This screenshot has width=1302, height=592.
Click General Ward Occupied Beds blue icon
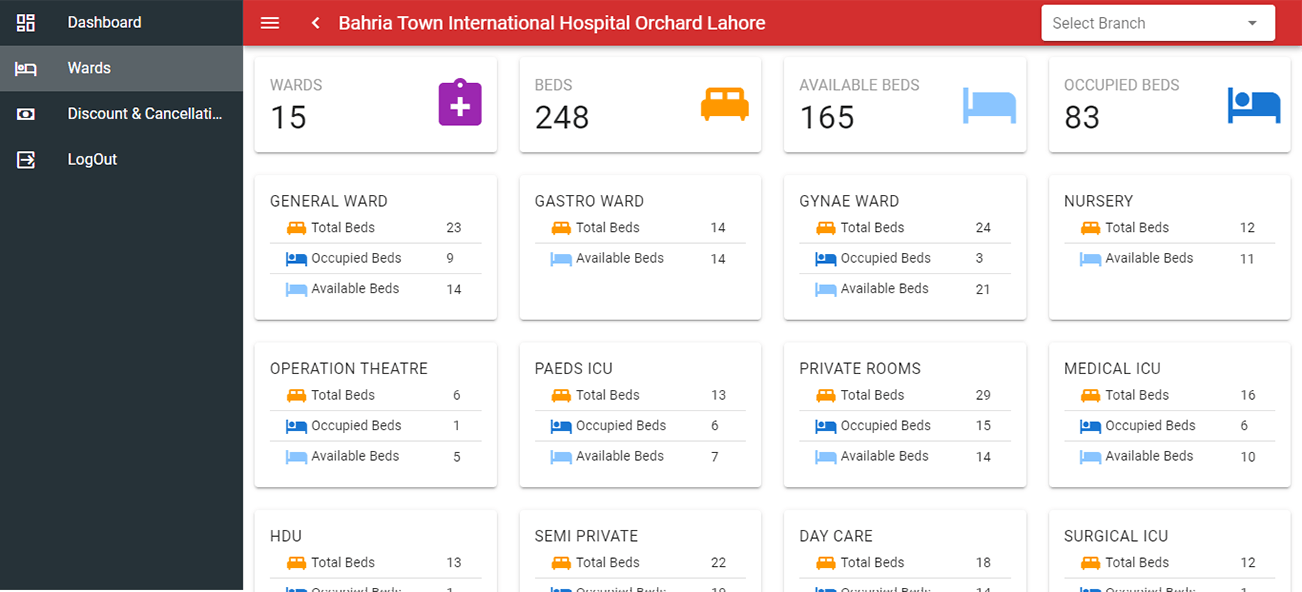[296, 258]
